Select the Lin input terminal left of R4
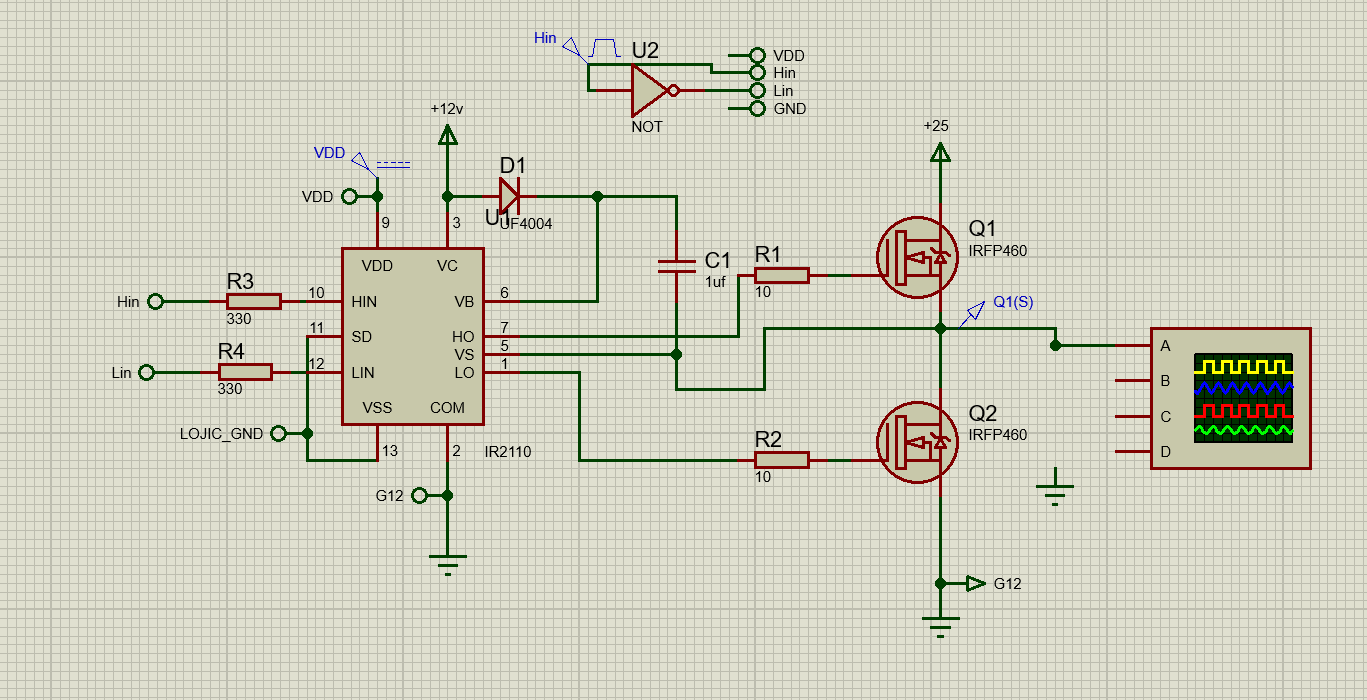1367x700 pixels. pos(147,372)
